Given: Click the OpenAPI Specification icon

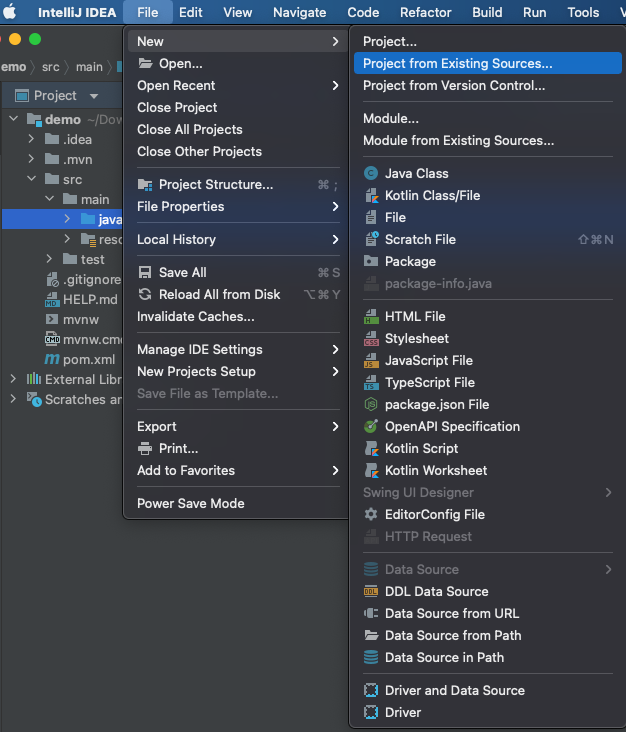Looking at the screenshot, I should pos(371,426).
